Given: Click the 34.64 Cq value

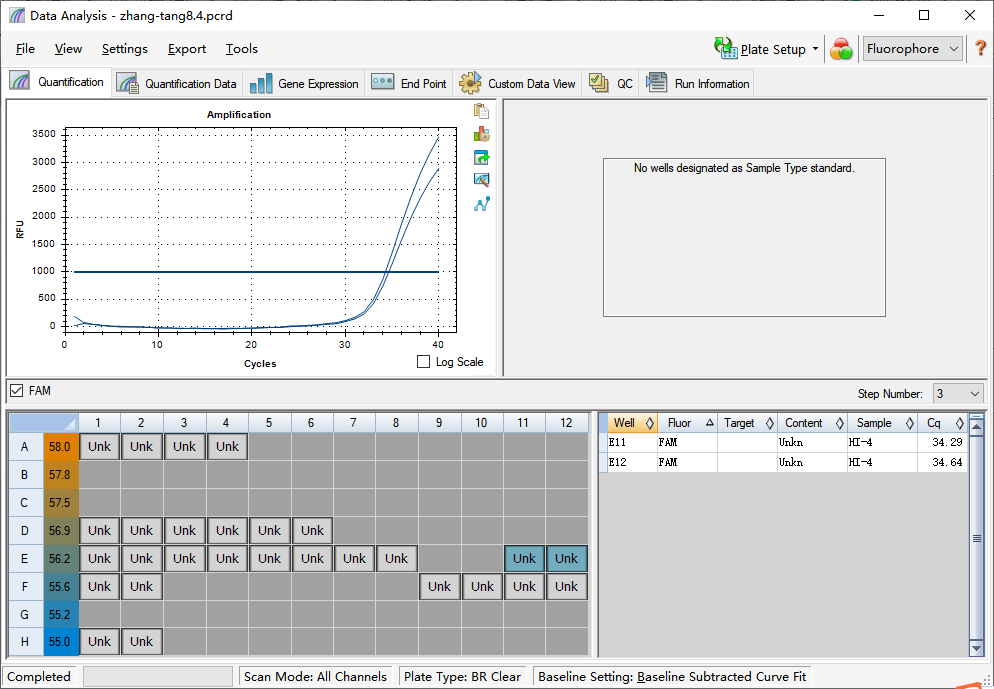Looking at the screenshot, I should point(947,462).
